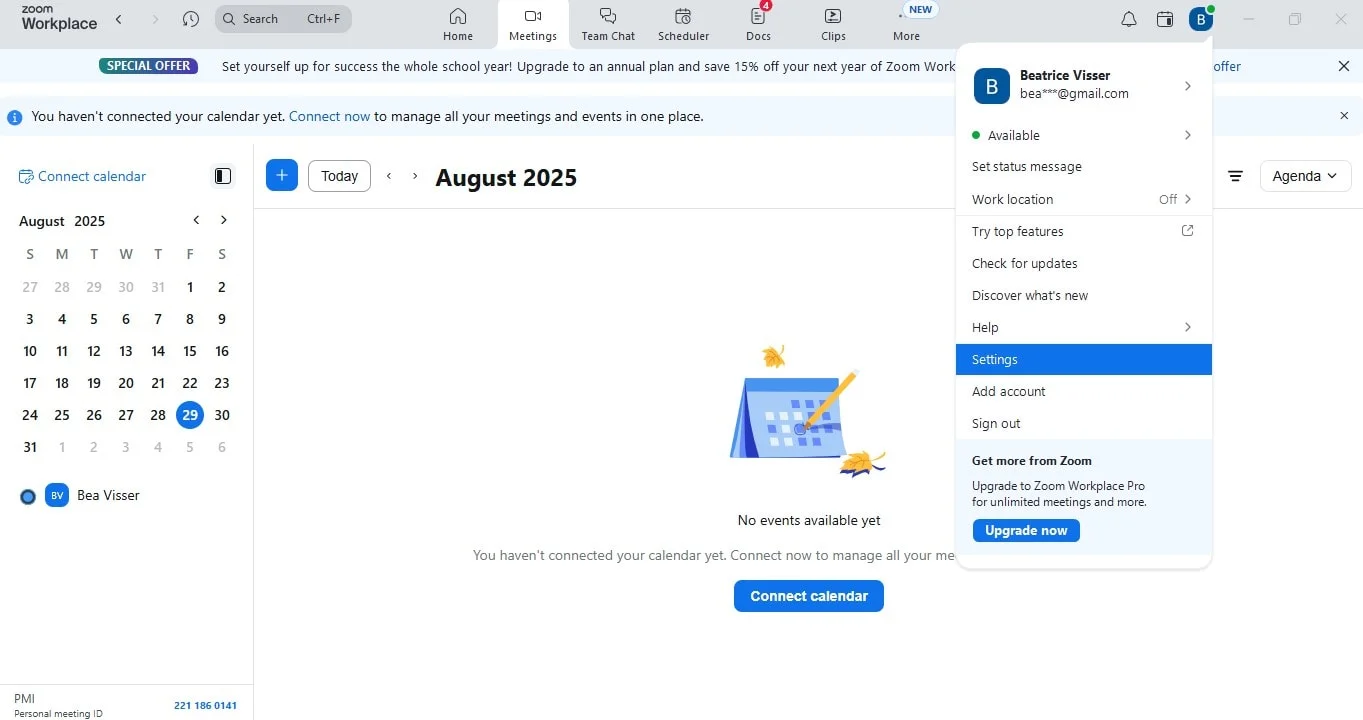Screen dimensions: 1363x720
Task: Click the SPECIAL OFFER badge
Action: 149,66
